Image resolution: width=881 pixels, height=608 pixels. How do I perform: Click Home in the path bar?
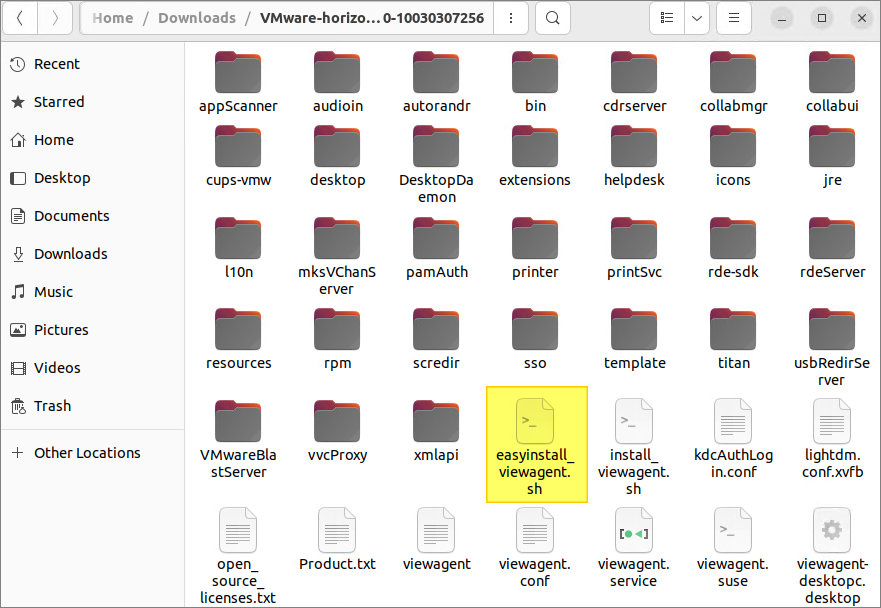112,18
